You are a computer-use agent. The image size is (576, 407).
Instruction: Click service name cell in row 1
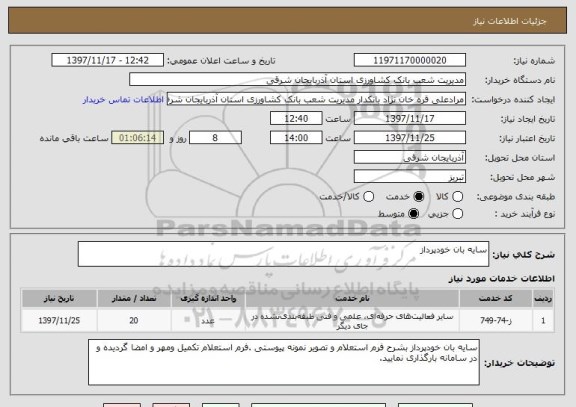[352, 321]
